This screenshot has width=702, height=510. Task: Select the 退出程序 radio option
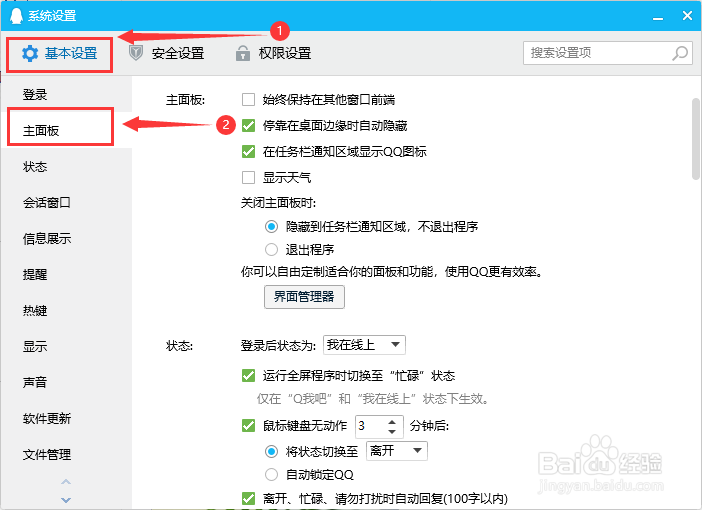(x=271, y=249)
